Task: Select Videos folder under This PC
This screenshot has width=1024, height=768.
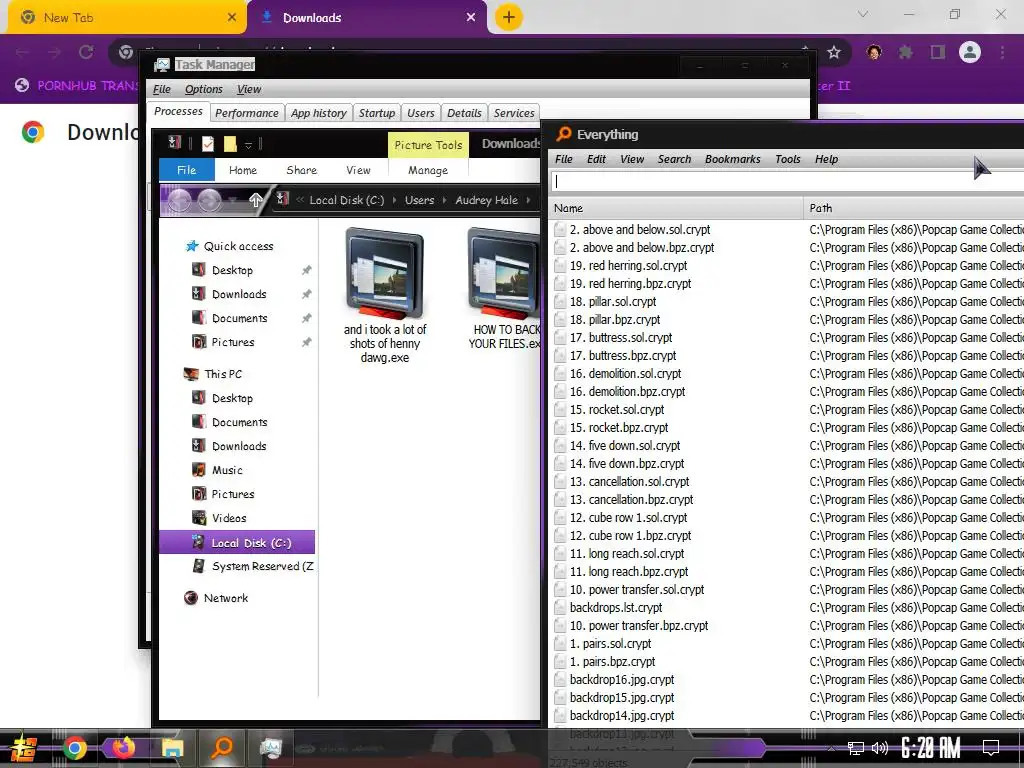Action: [220, 518]
